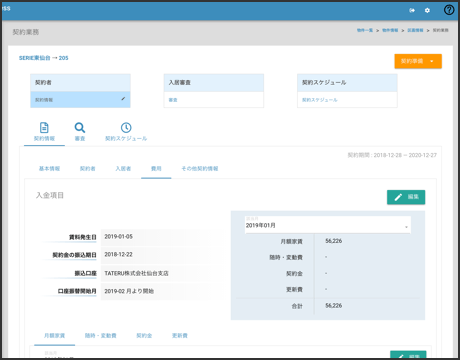Switch to the 入居者 tab
The width and height of the screenshot is (460, 360).
(x=123, y=169)
